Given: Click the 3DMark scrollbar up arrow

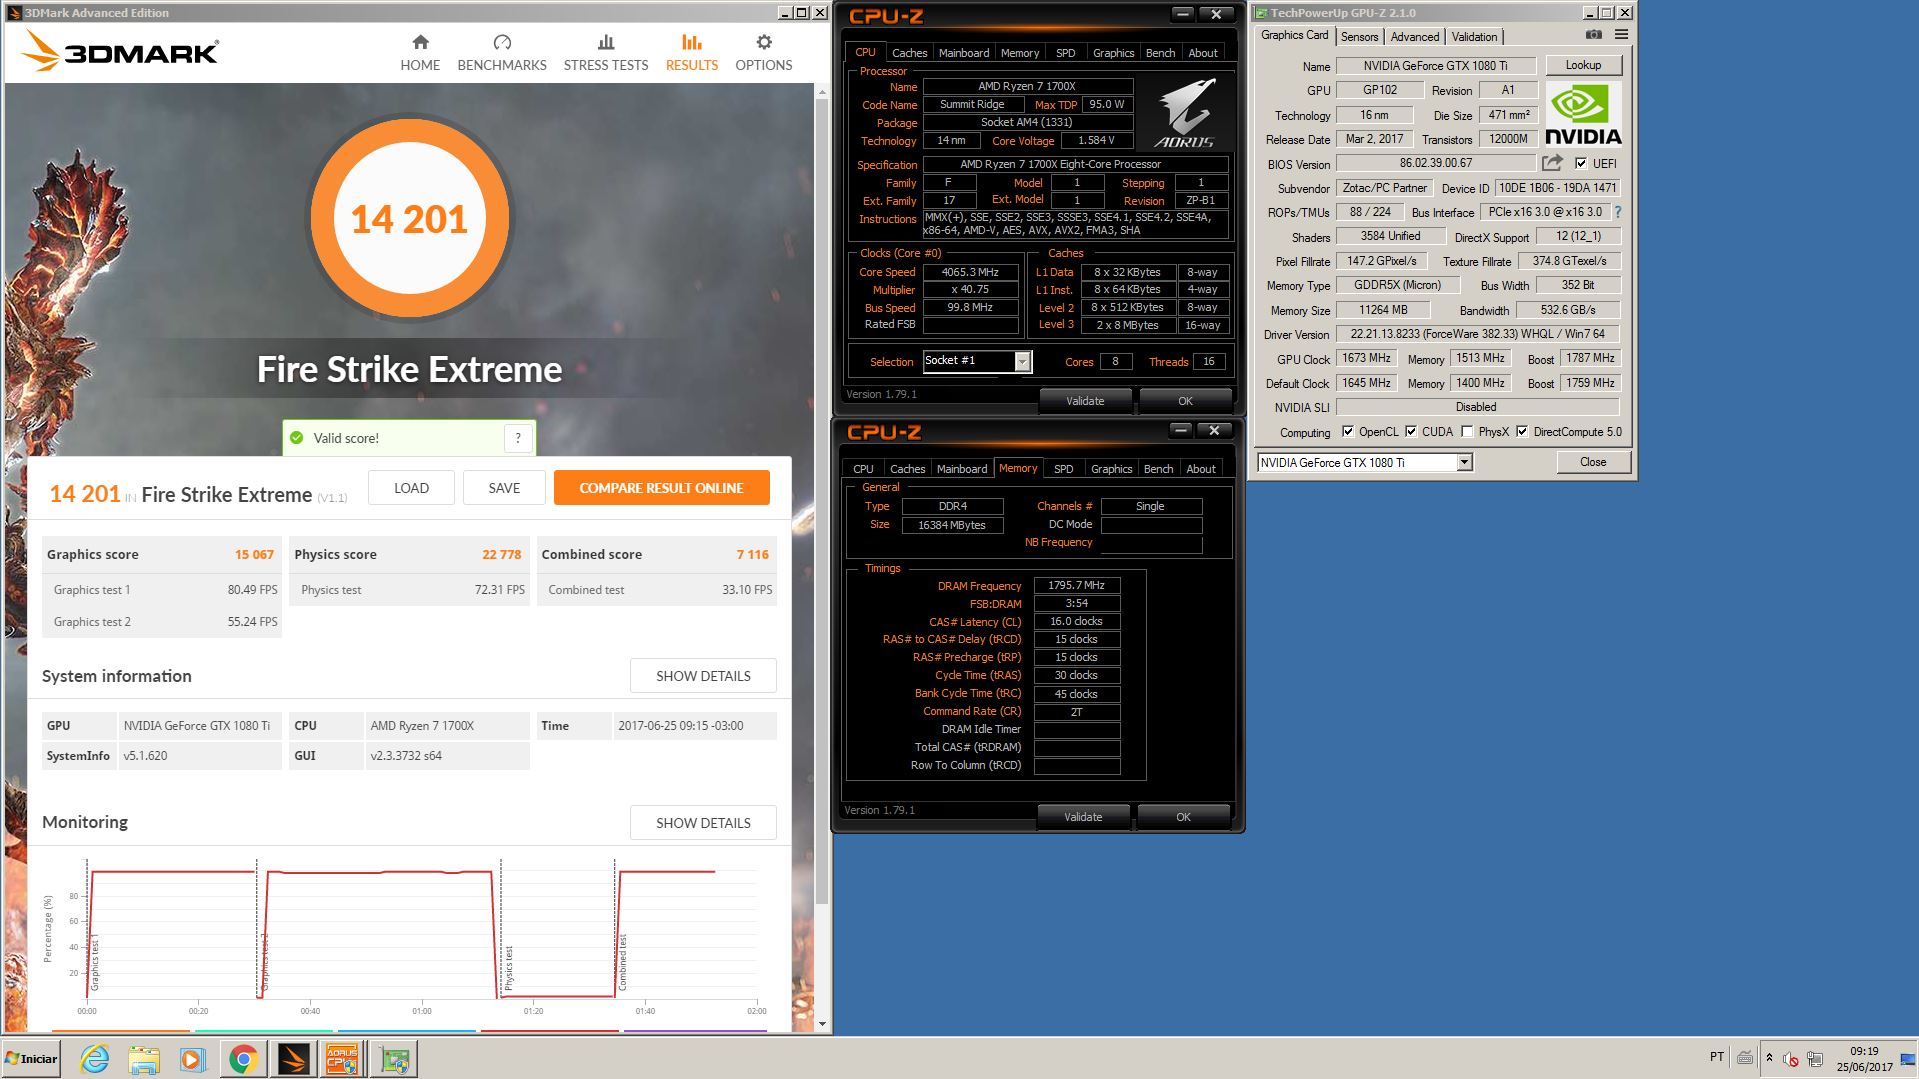Looking at the screenshot, I should 822,92.
